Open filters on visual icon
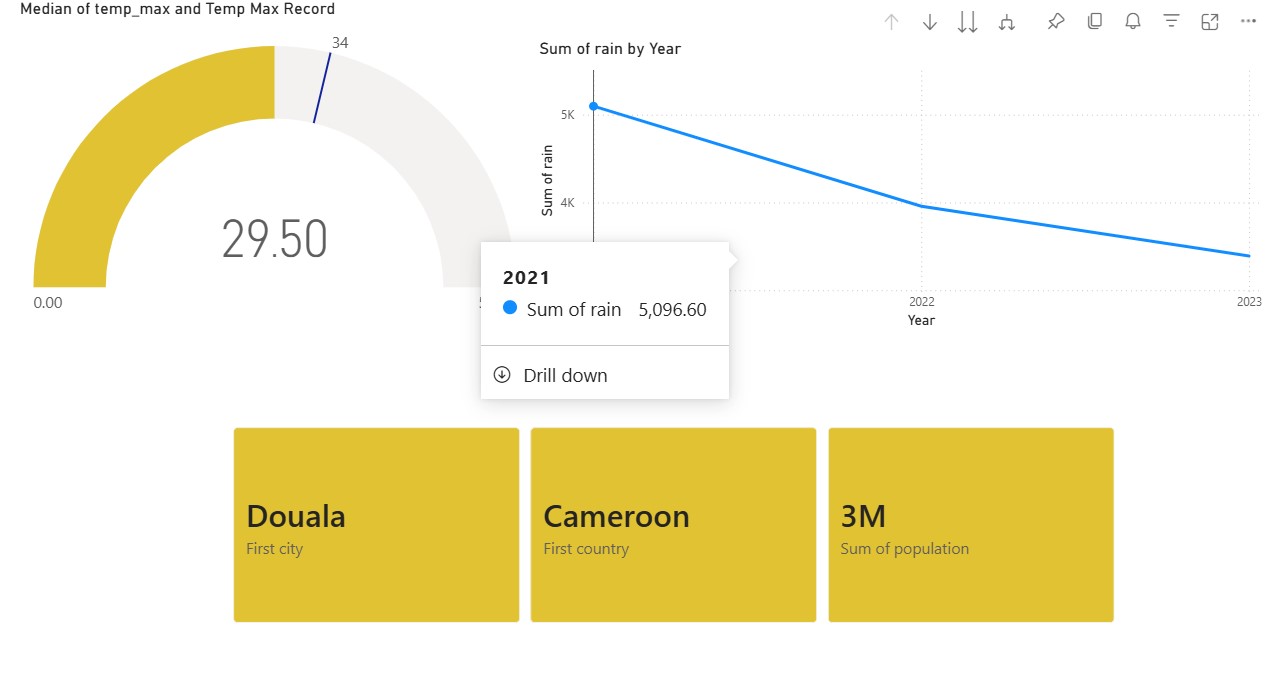 [1171, 21]
